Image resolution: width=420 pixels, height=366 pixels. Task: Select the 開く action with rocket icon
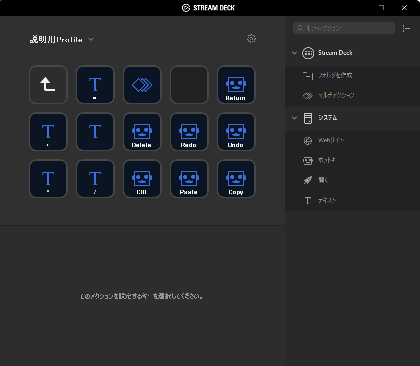pos(353,180)
